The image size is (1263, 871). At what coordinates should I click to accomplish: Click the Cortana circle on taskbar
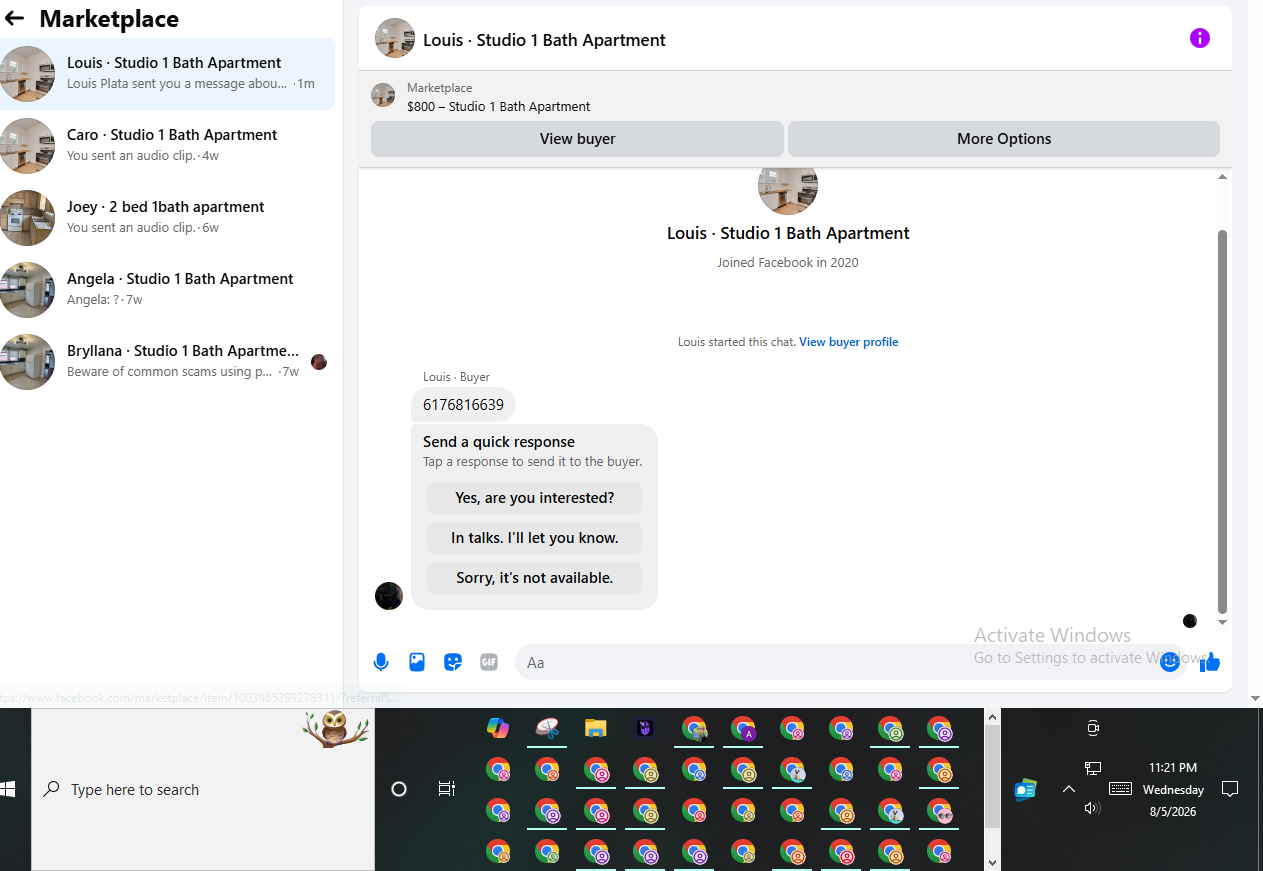pos(399,789)
